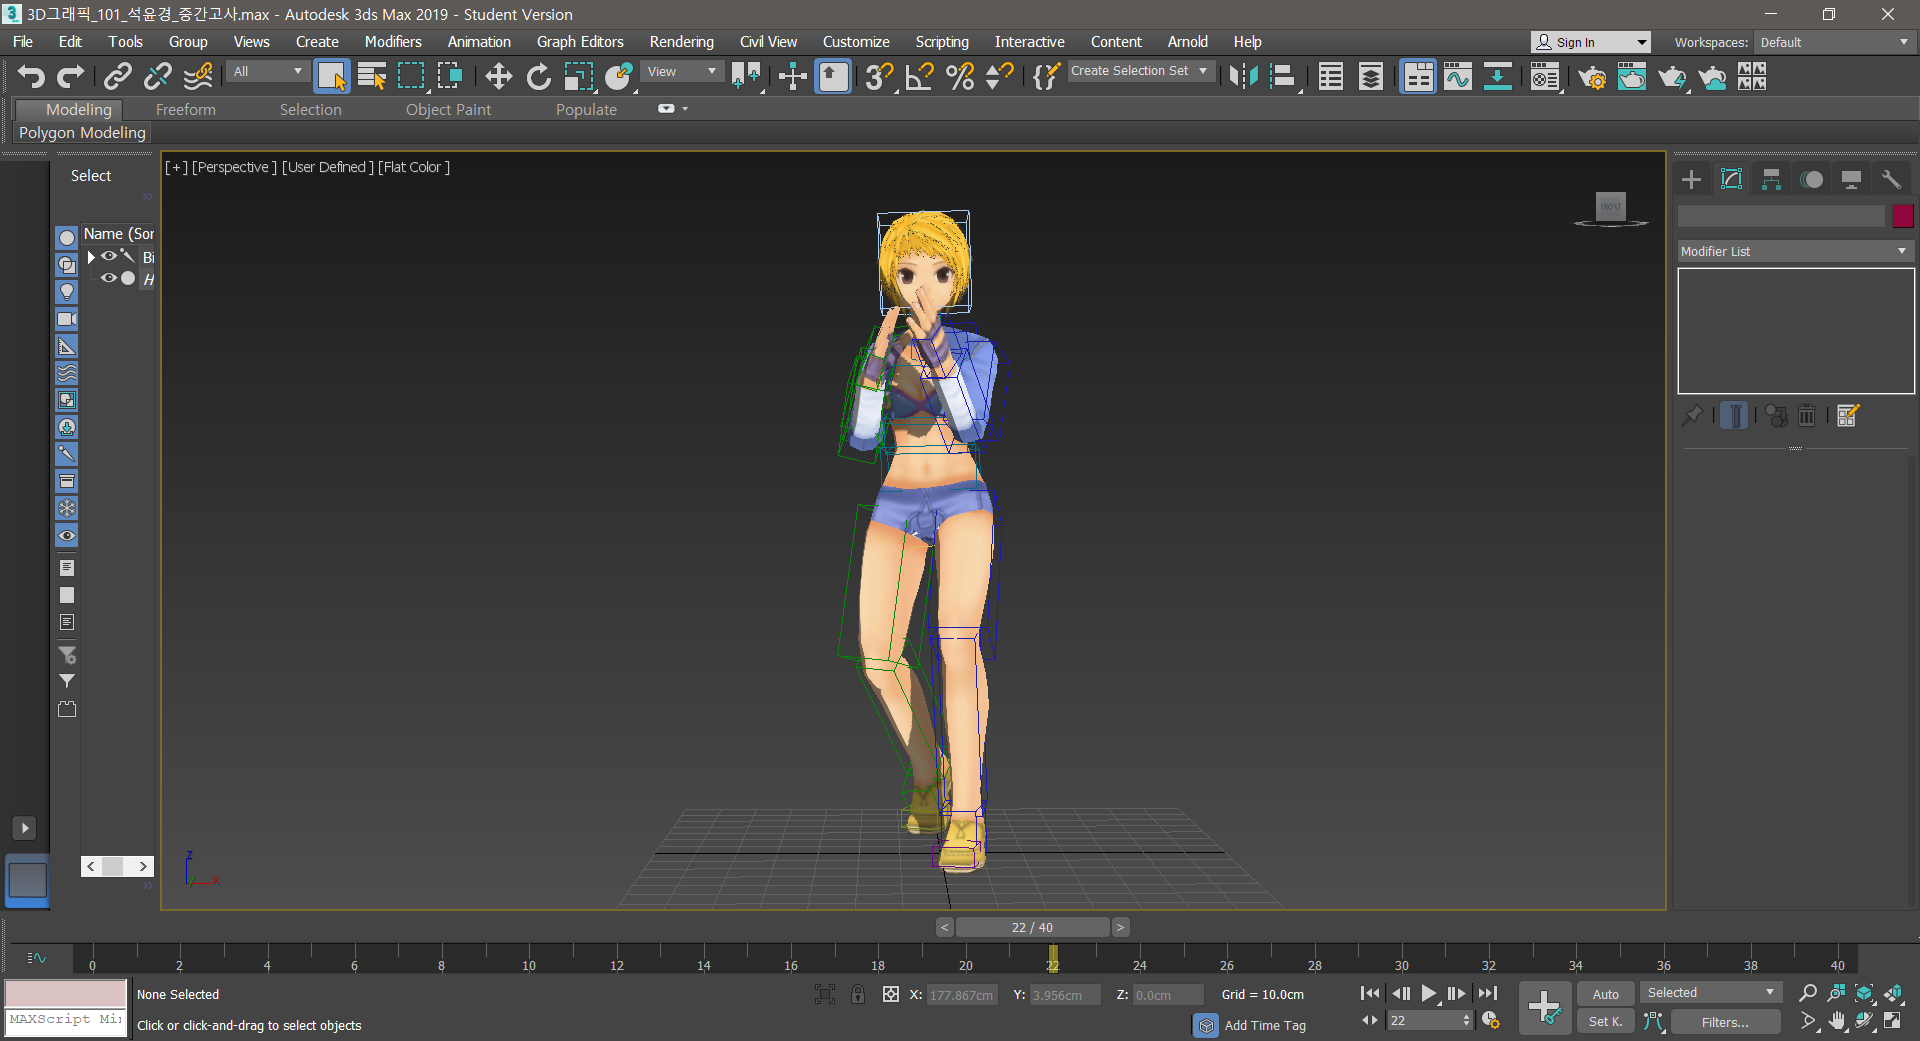The height and width of the screenshot is (1041, 1920).
Task: Open the selection filter All dropdown
Action: (x=267, y=71)
